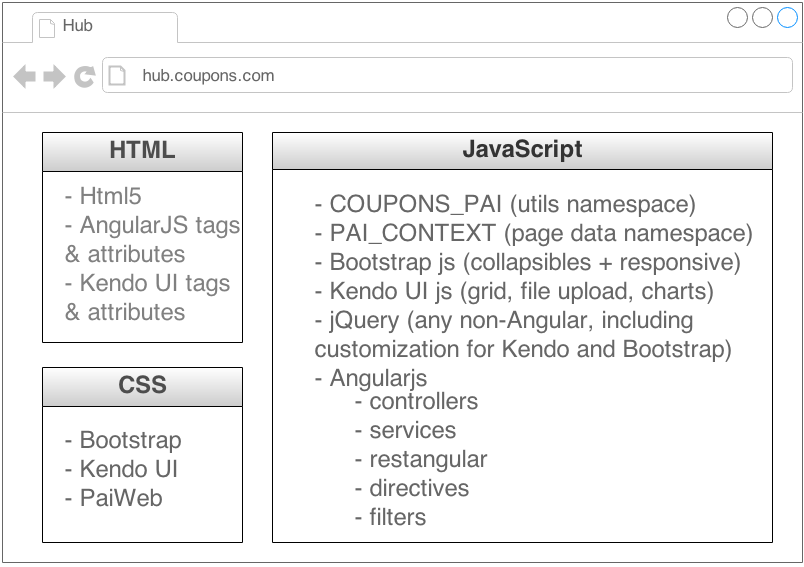Click filters under Angularjs
The width and height of the screenshot is (804, 567).
click(x=390, y=517)
